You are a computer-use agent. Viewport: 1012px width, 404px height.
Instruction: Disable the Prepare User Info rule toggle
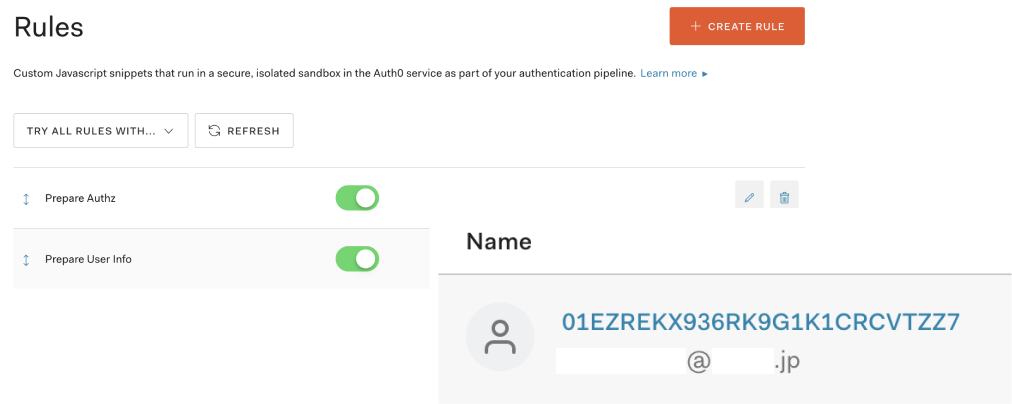point(357,259)
